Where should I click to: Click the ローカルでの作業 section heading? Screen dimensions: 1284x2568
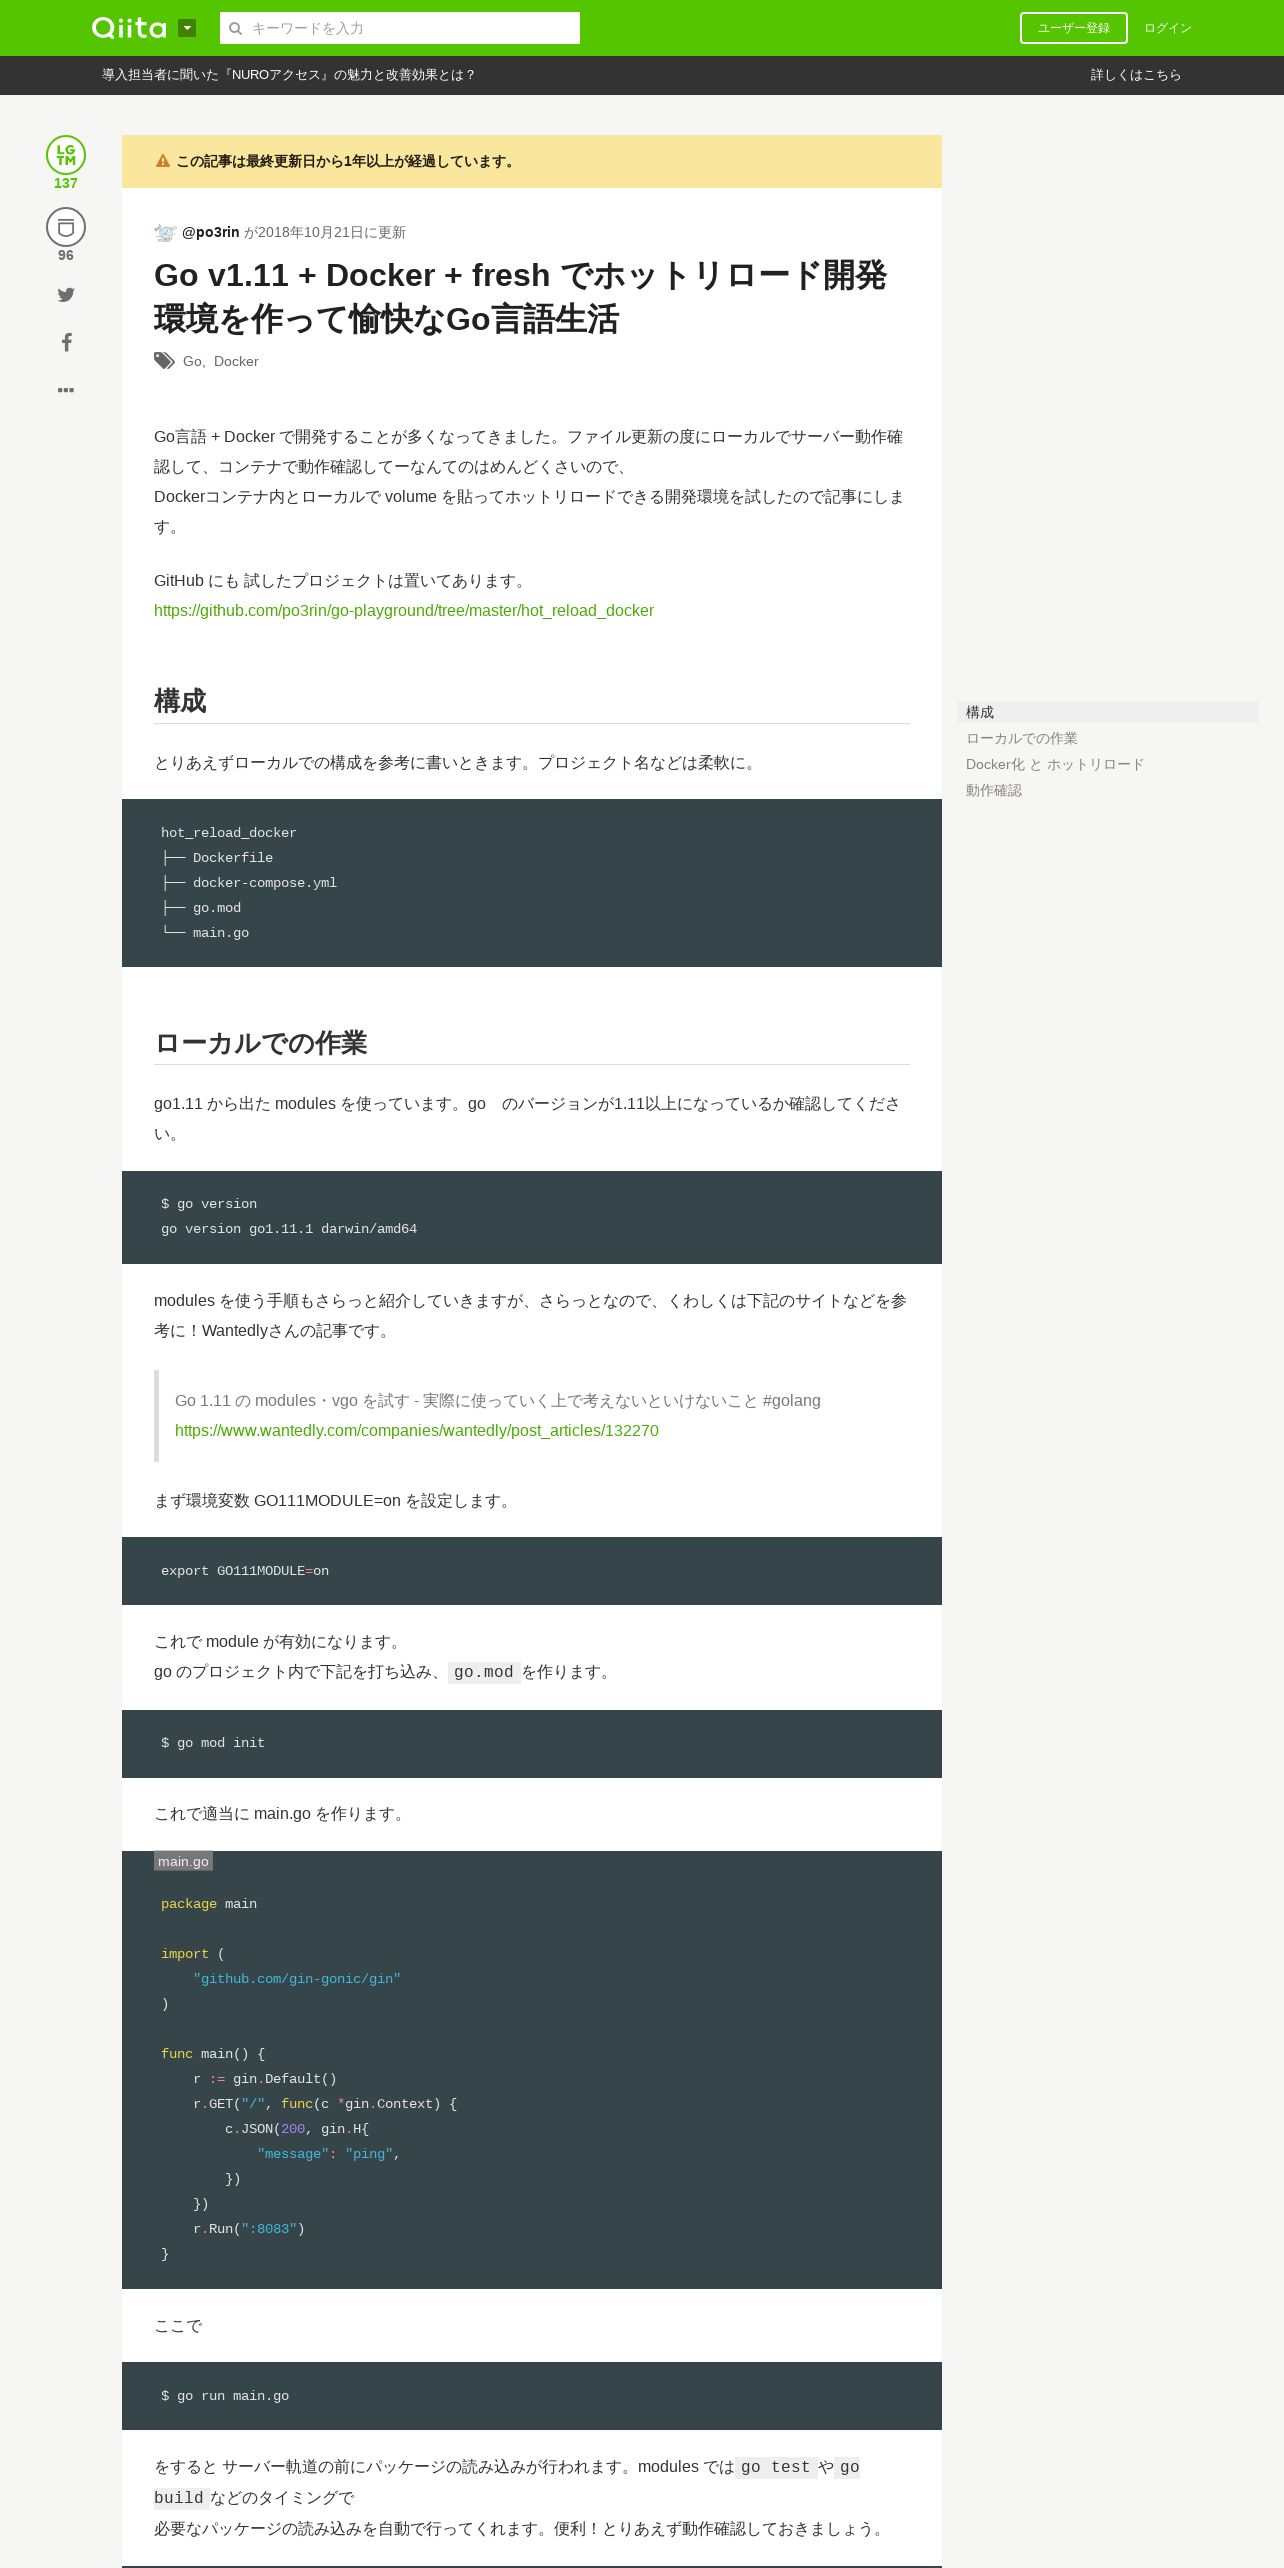[260, 1043]
